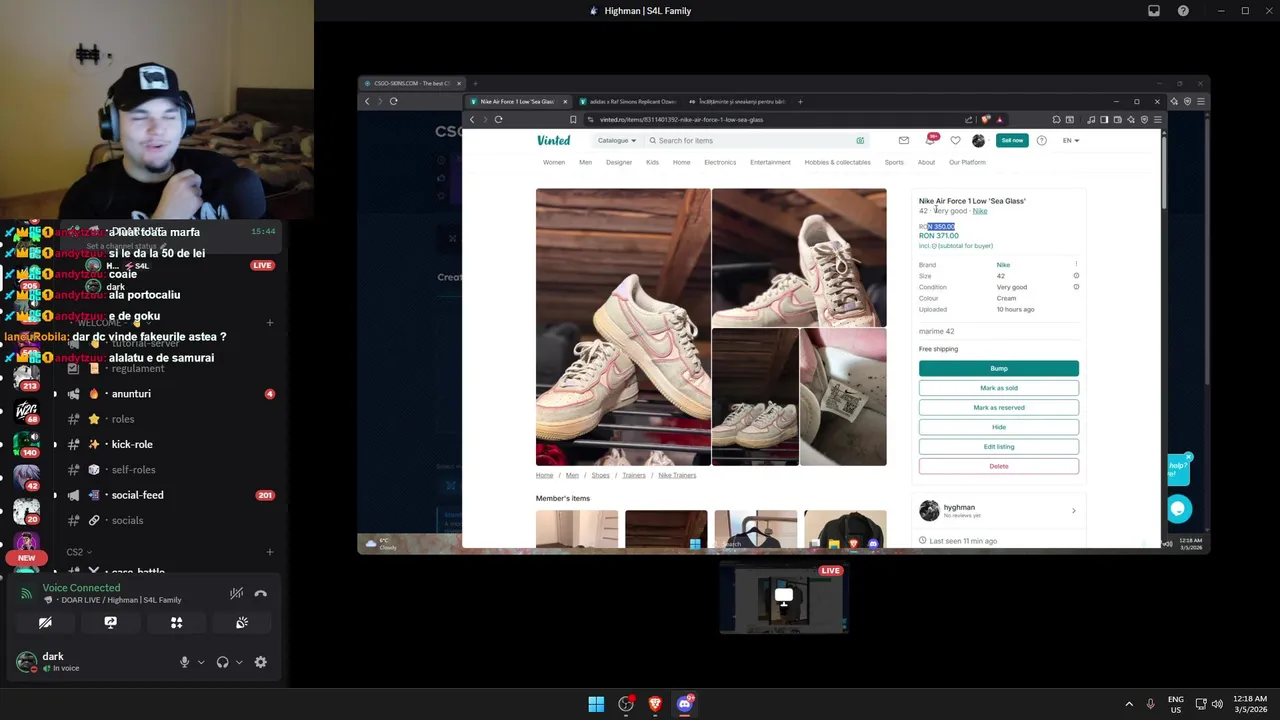This screenshot has height=720, width=1280.
Task: Click the Nike Trainers breadcrumb link
Action: [677, 475]
